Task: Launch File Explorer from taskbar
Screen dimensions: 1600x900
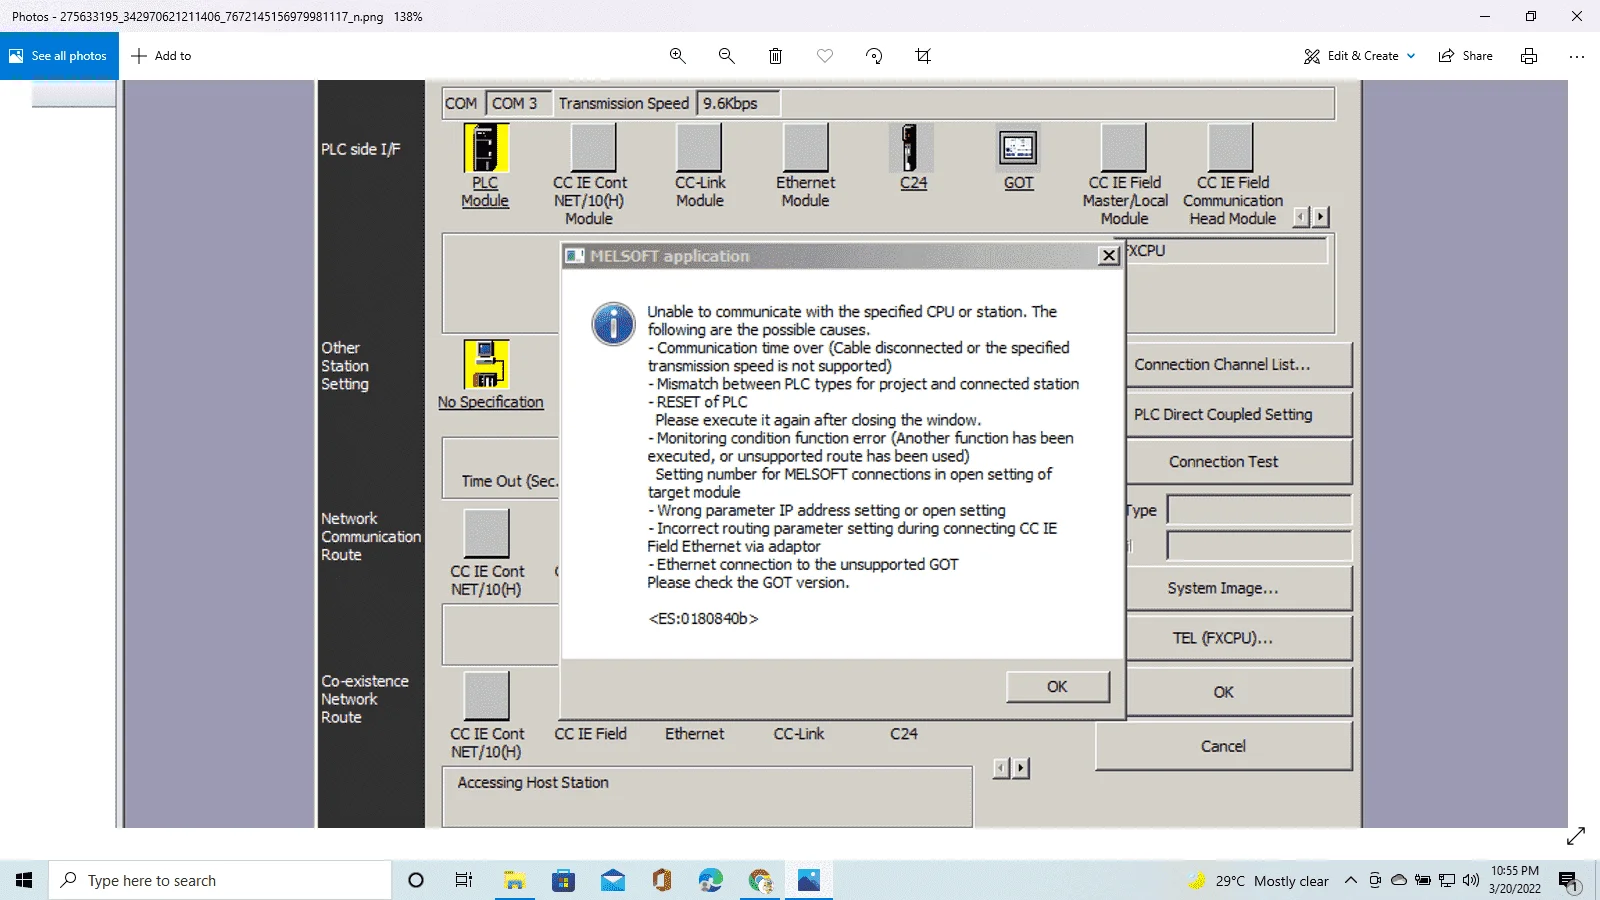Action: tap(514, 880)
